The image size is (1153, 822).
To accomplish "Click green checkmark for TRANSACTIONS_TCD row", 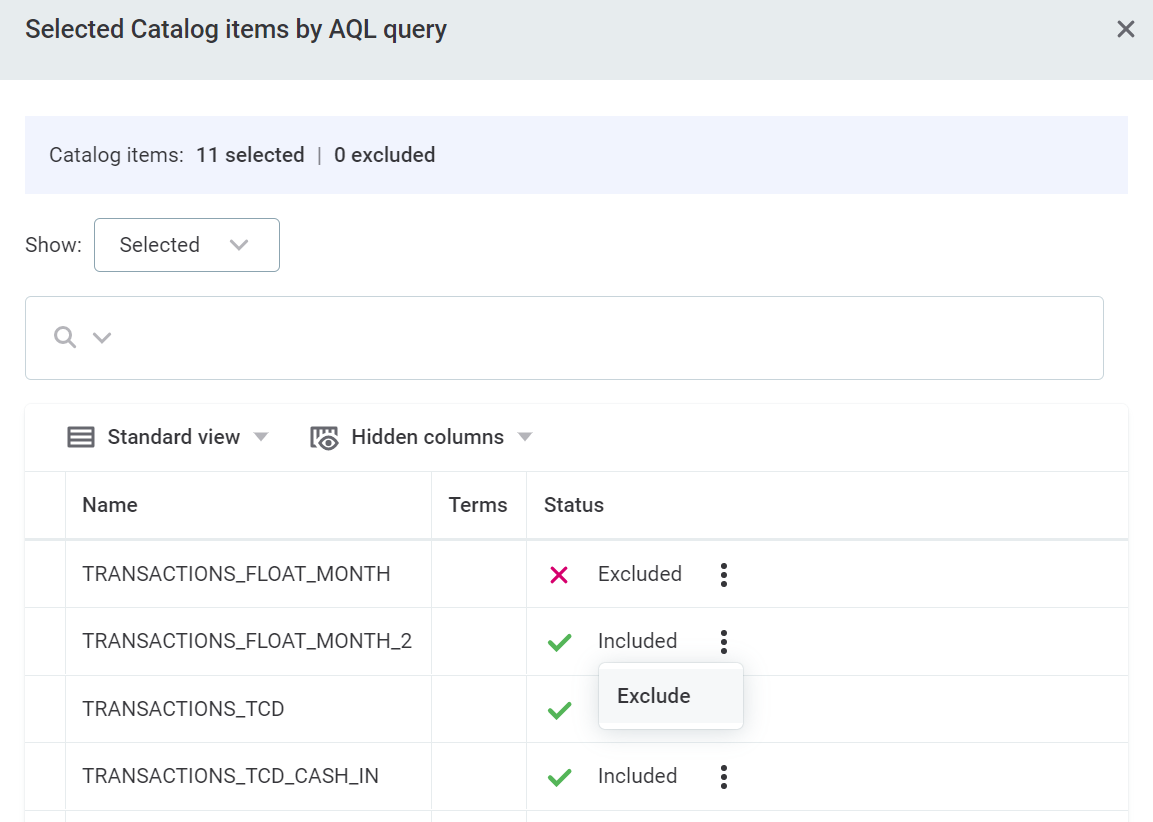I will [x=559, y=710].
